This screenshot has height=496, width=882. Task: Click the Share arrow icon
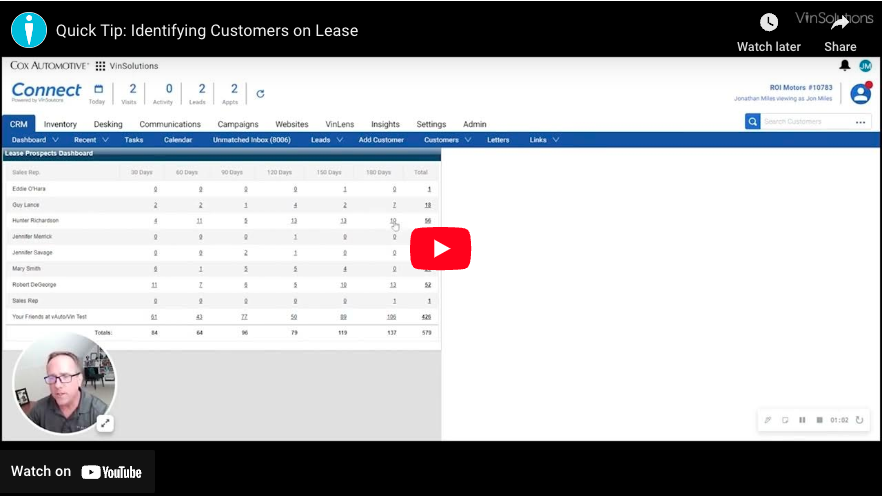pyautogui.click(x=840, y=23)
